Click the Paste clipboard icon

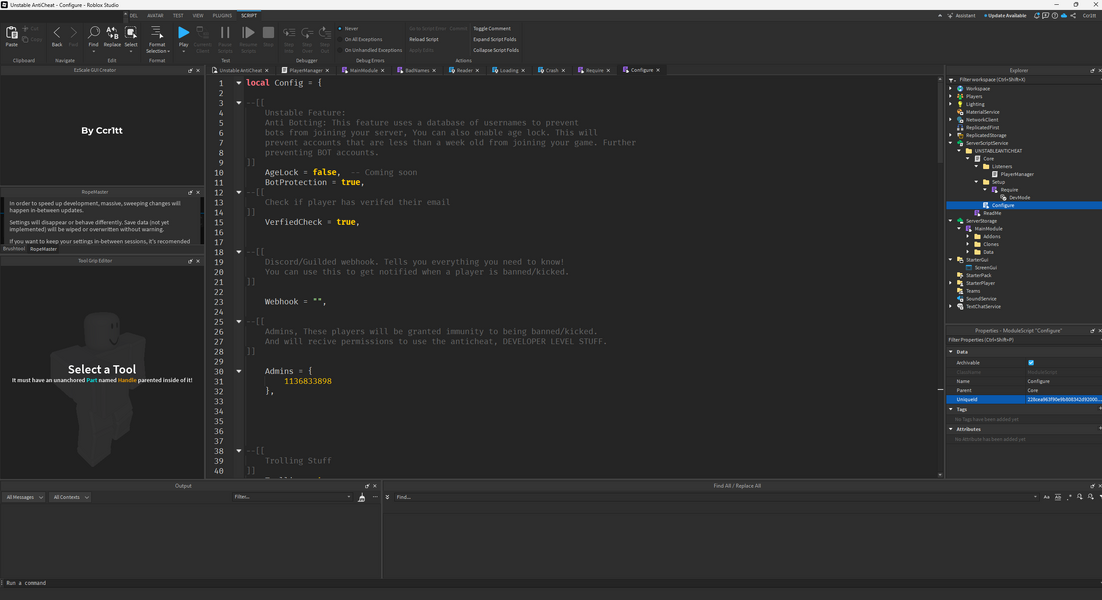(11, 33)
